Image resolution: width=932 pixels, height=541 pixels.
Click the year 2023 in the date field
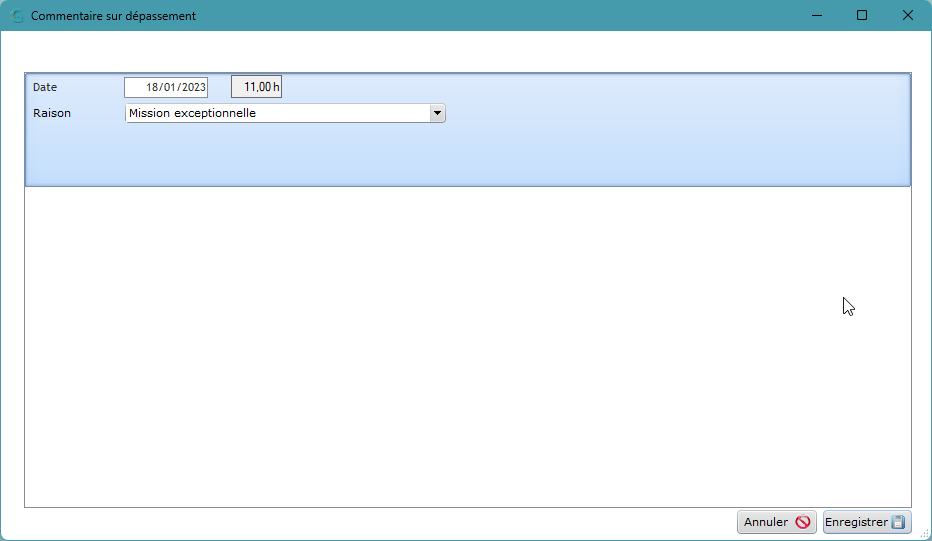(x=194, y=87)
